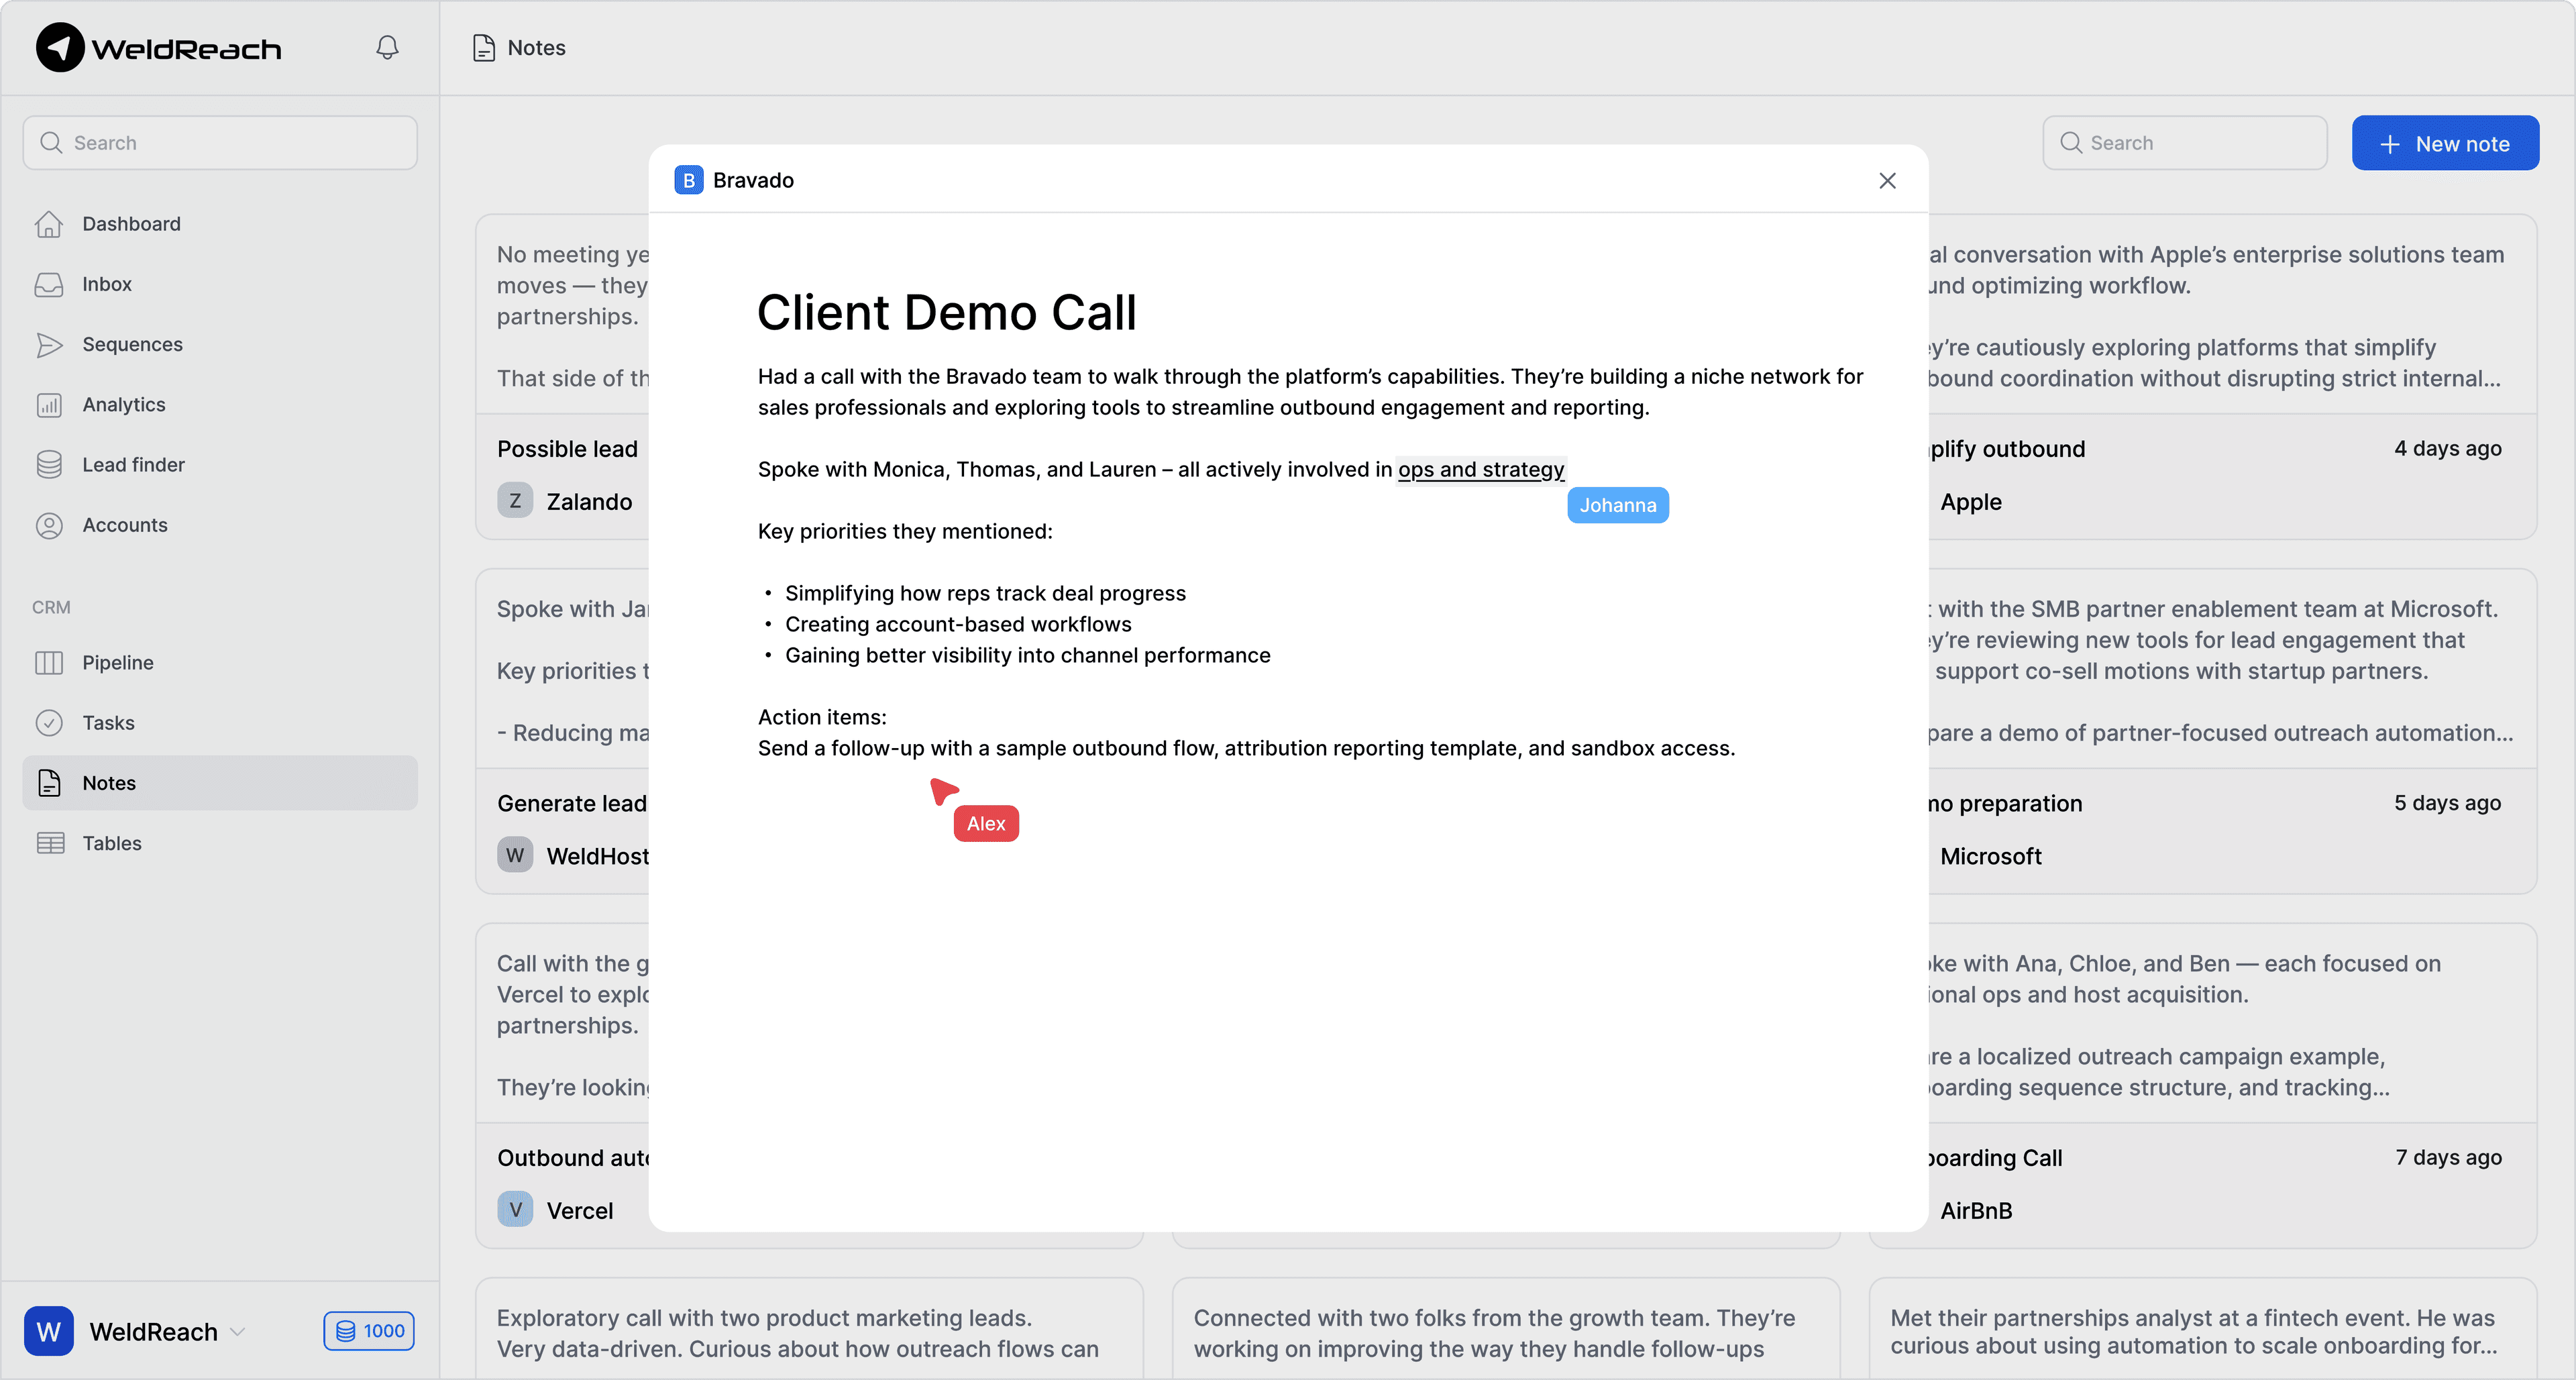2576x1380 pixels.
Task: Click the Client Demo Call title
Action: (946, 312)
